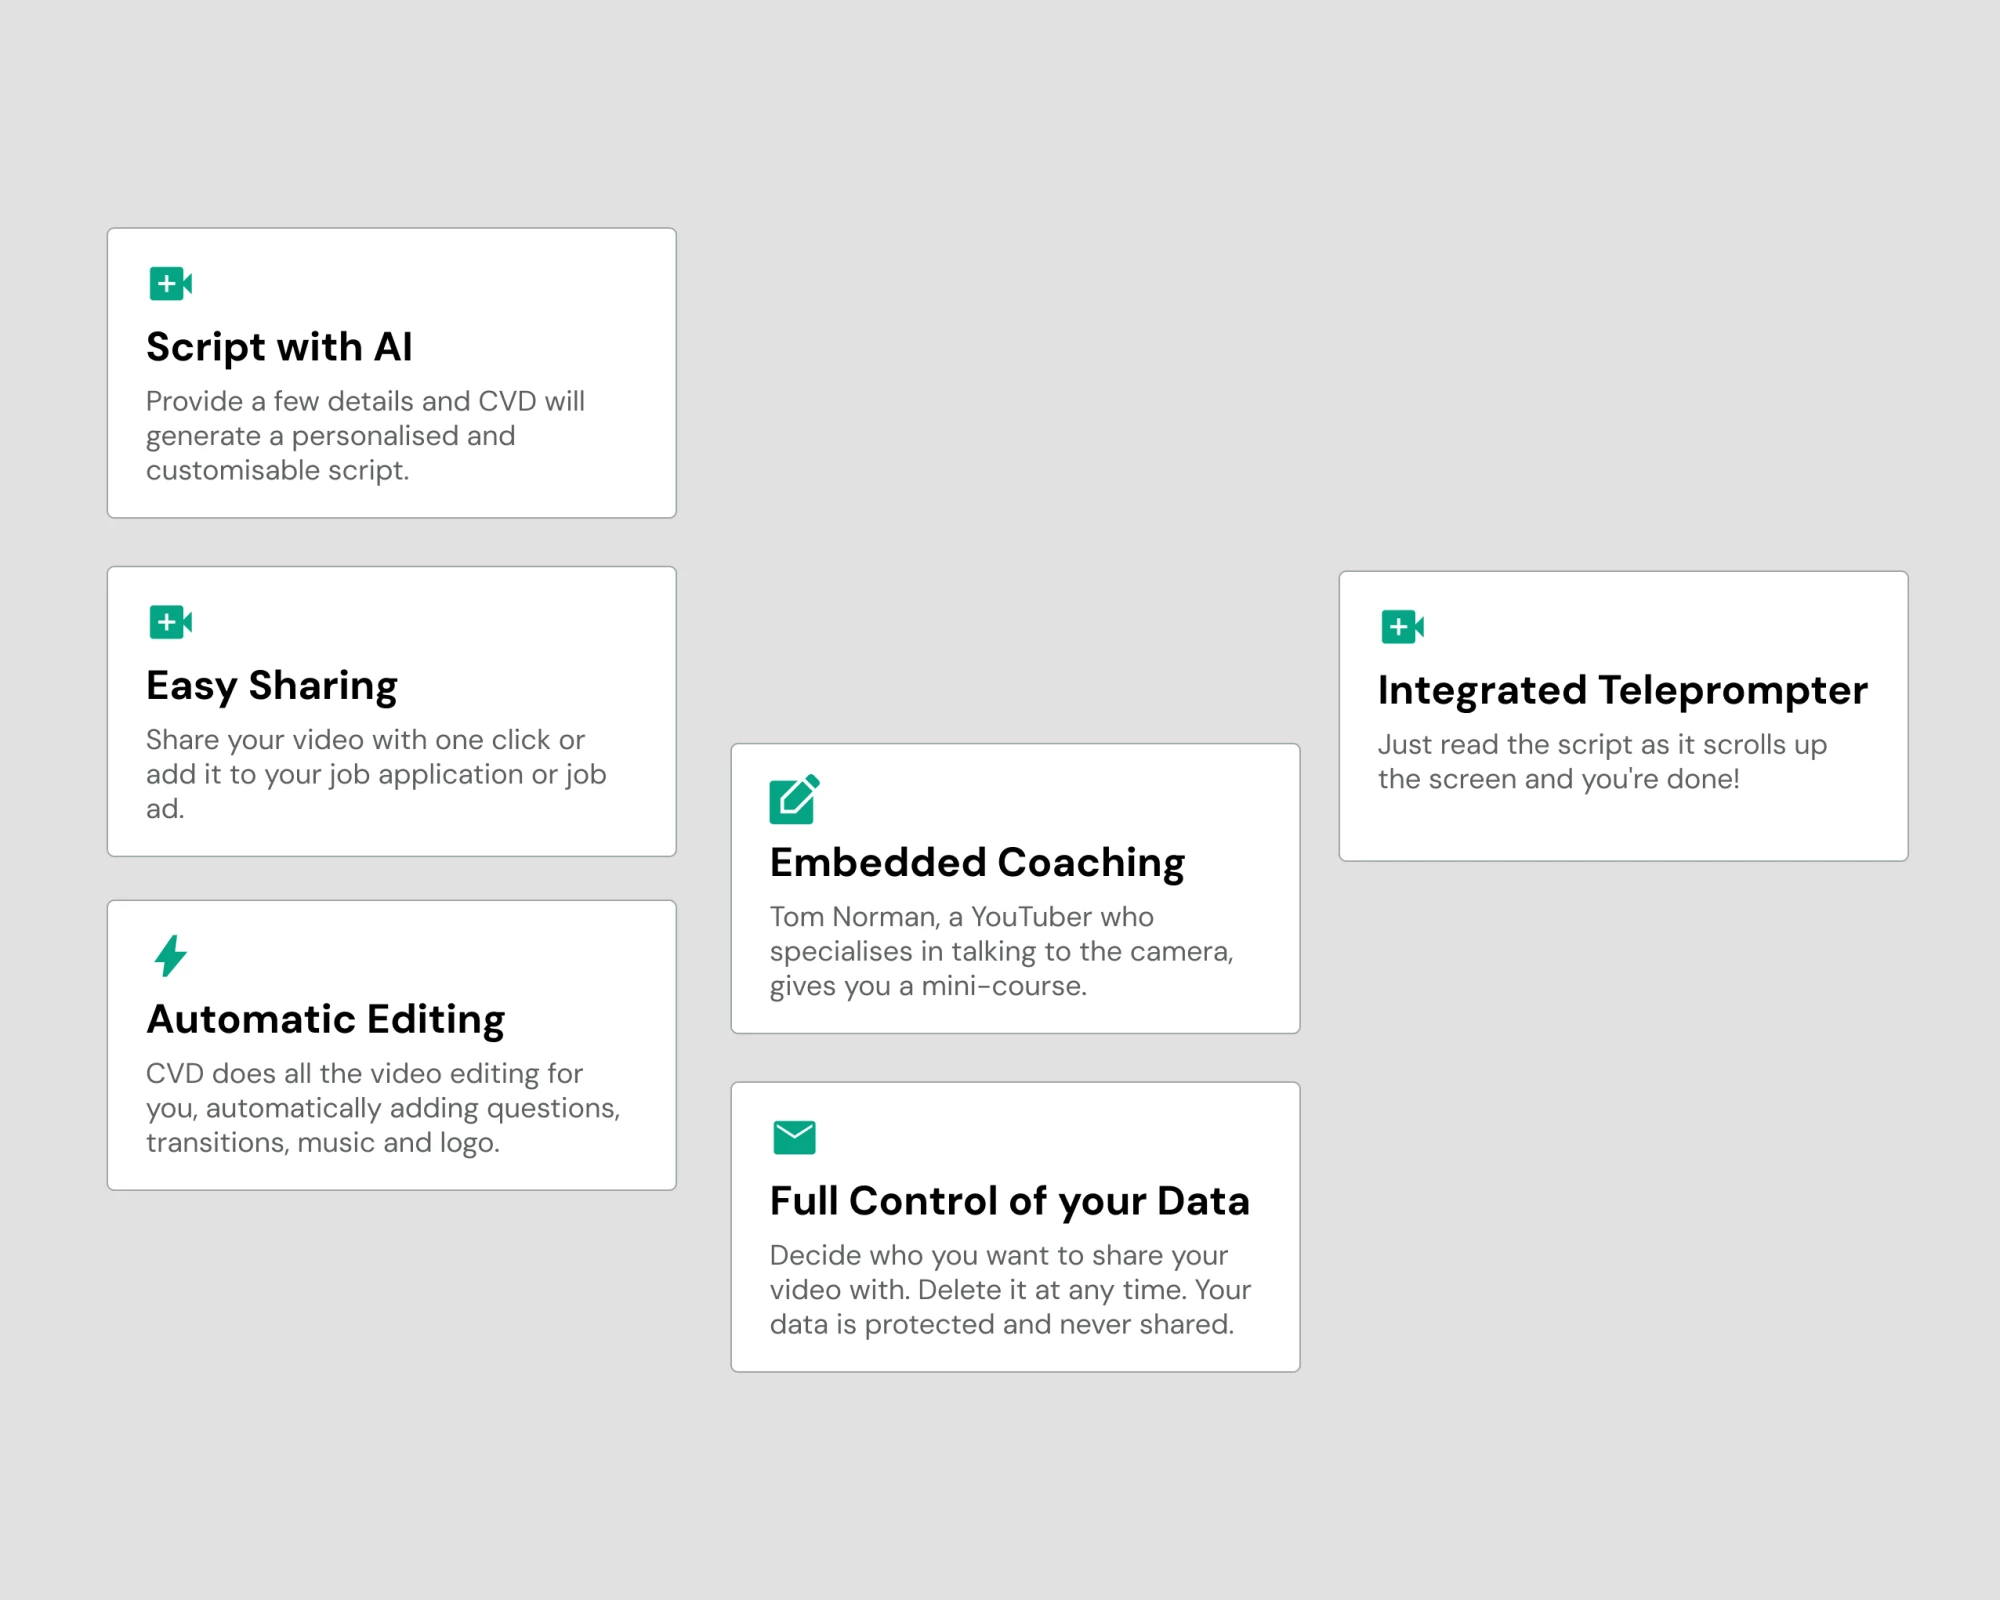Select the Full Control of your Data heading
2000x1600 pixels.
[1010, 1201]
